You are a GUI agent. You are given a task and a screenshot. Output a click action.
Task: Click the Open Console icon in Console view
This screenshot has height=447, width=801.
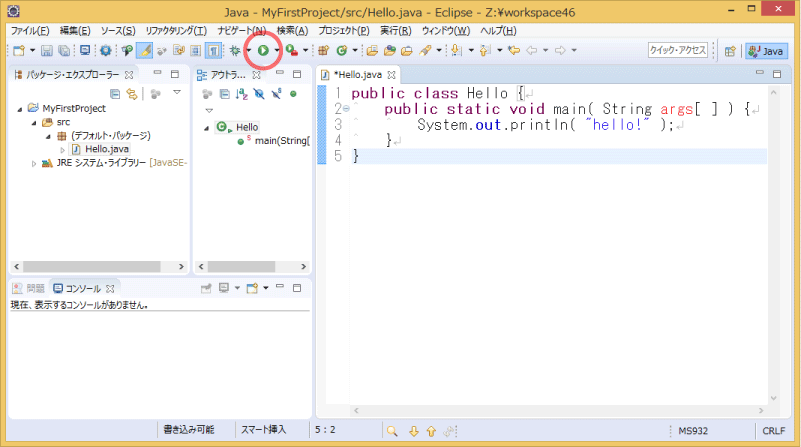coord(252,288)
